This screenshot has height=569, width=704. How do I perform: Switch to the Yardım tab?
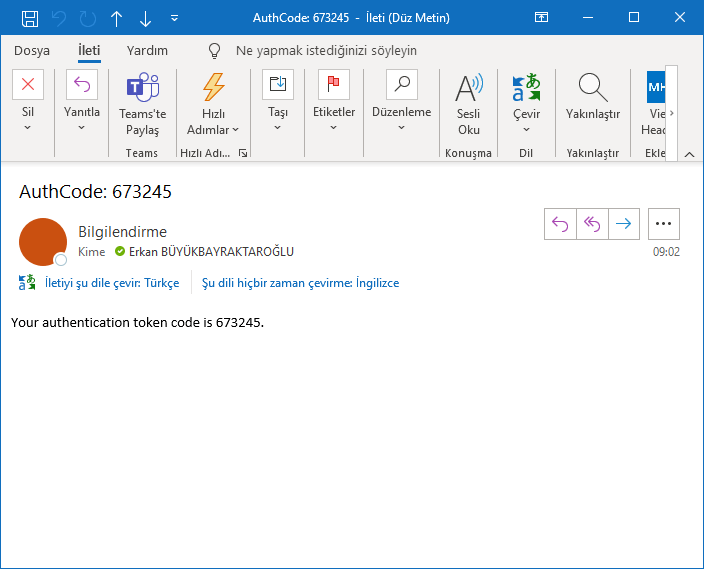(147, 50)
